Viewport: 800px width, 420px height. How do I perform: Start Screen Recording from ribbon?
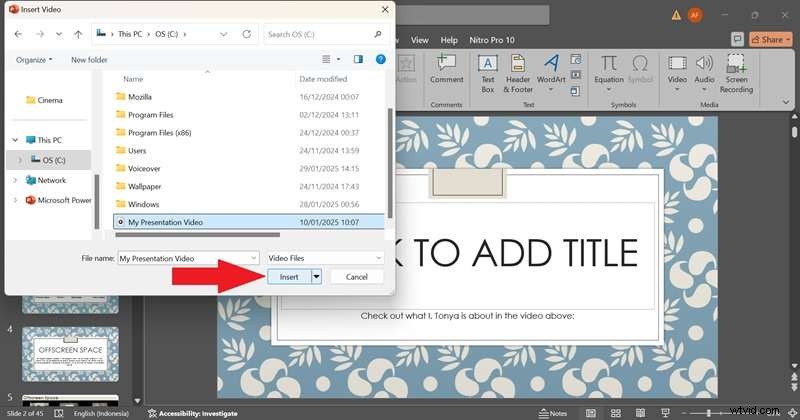pos(736,74)
